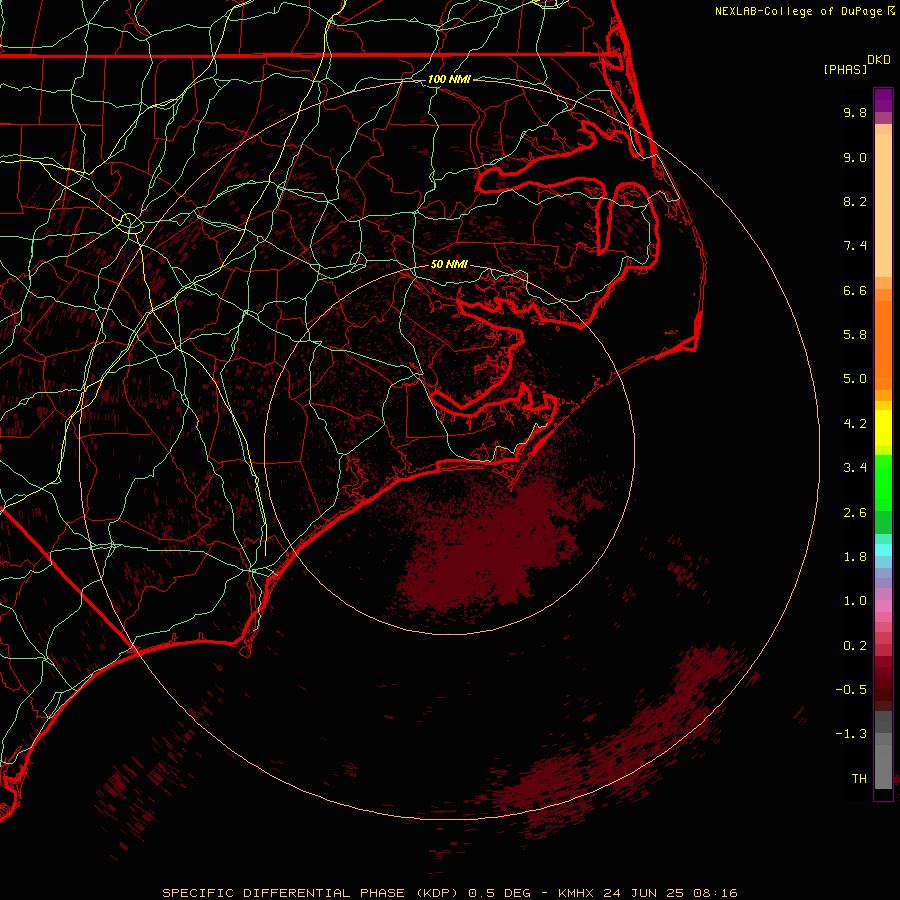Click the gray band at bottom of color scale
The height and width of the screenshot is (900, 900).
(883, 749)
